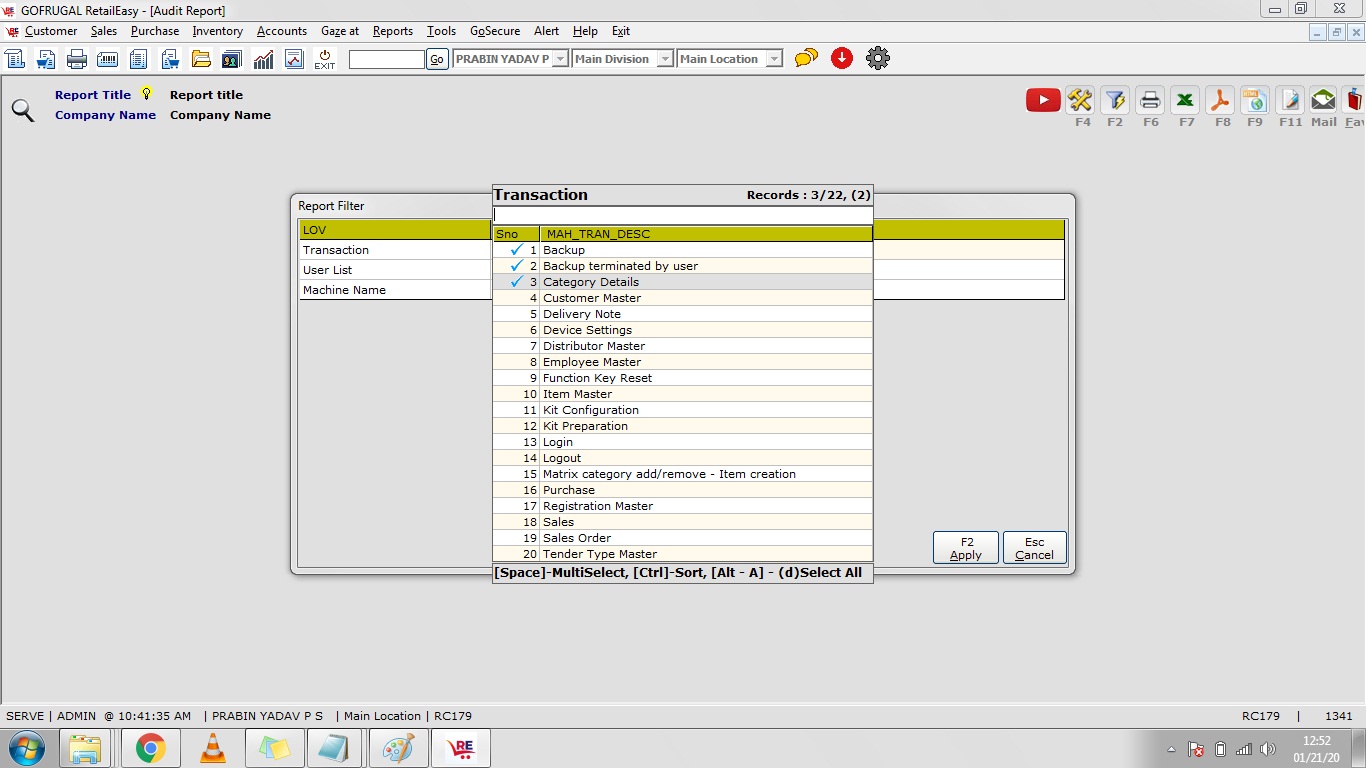Click the F2 filter icon
This screenshot has width=1366, height=768.
tap(1114, 100)
